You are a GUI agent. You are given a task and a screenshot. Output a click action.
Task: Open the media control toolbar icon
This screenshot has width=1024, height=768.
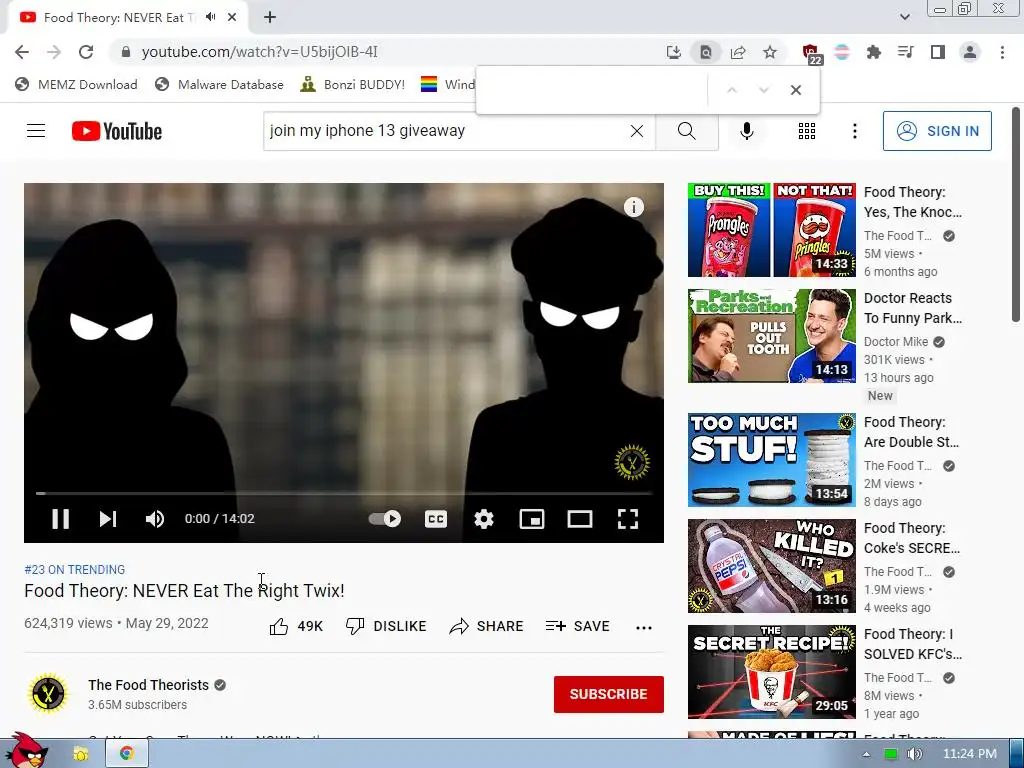click(x=906, y=52)
